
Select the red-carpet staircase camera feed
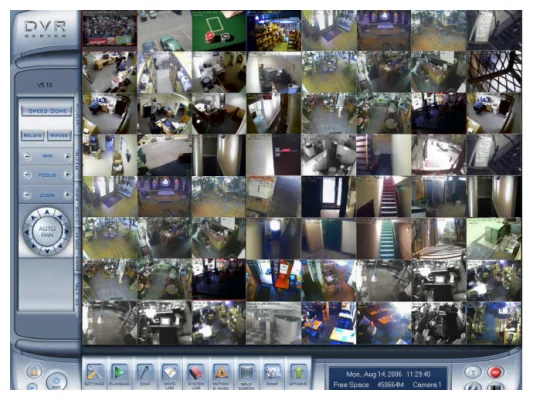tap(384, 196)
